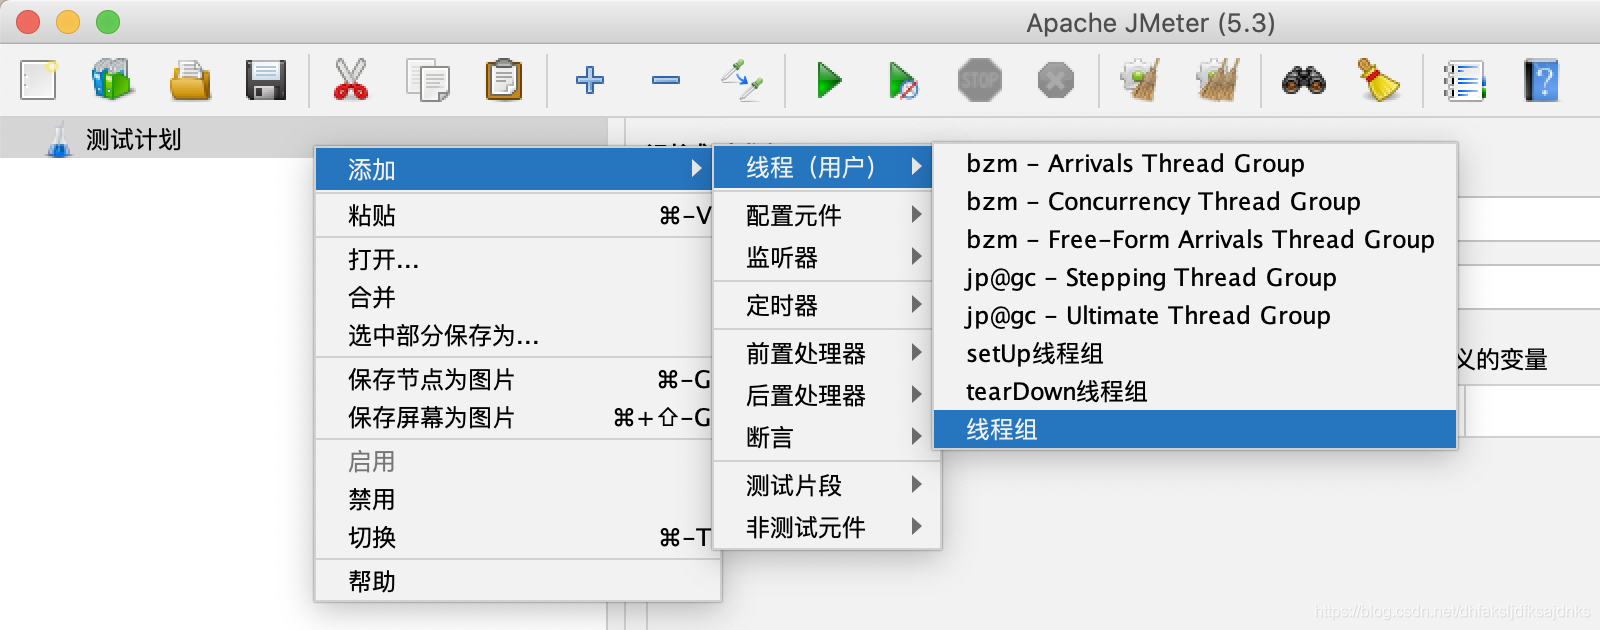1600x630 pixels.
Task: Choose 选中部分保存为... menu entry
Action: click(x=514, y=336)
